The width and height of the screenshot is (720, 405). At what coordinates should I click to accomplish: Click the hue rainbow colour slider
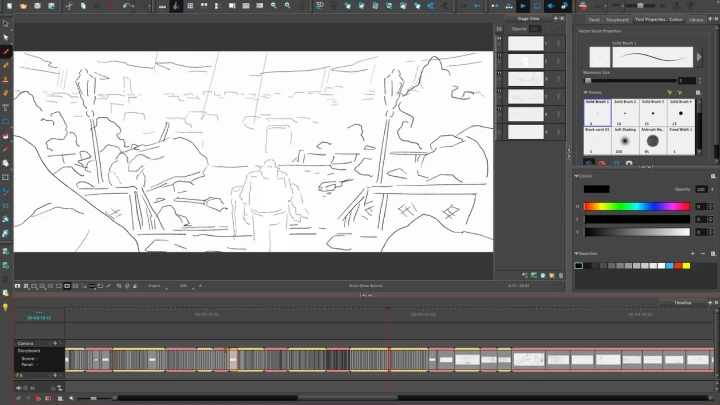pos(636,206)
